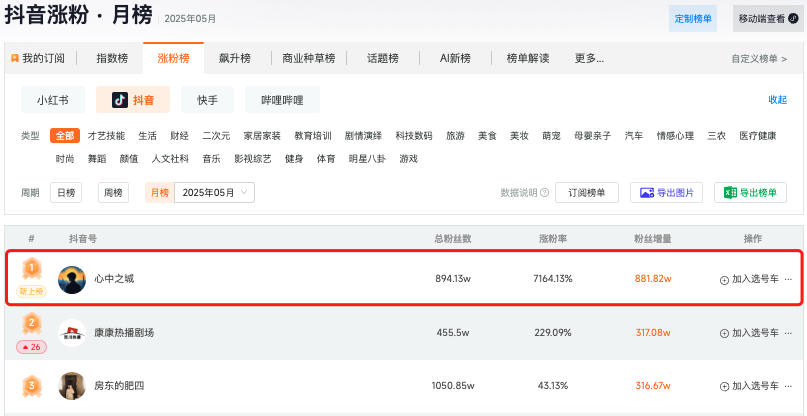Viewport: 807px width, 416px height.
Task: Open the 涨粉榜 tab
Action: click(173, 58)
